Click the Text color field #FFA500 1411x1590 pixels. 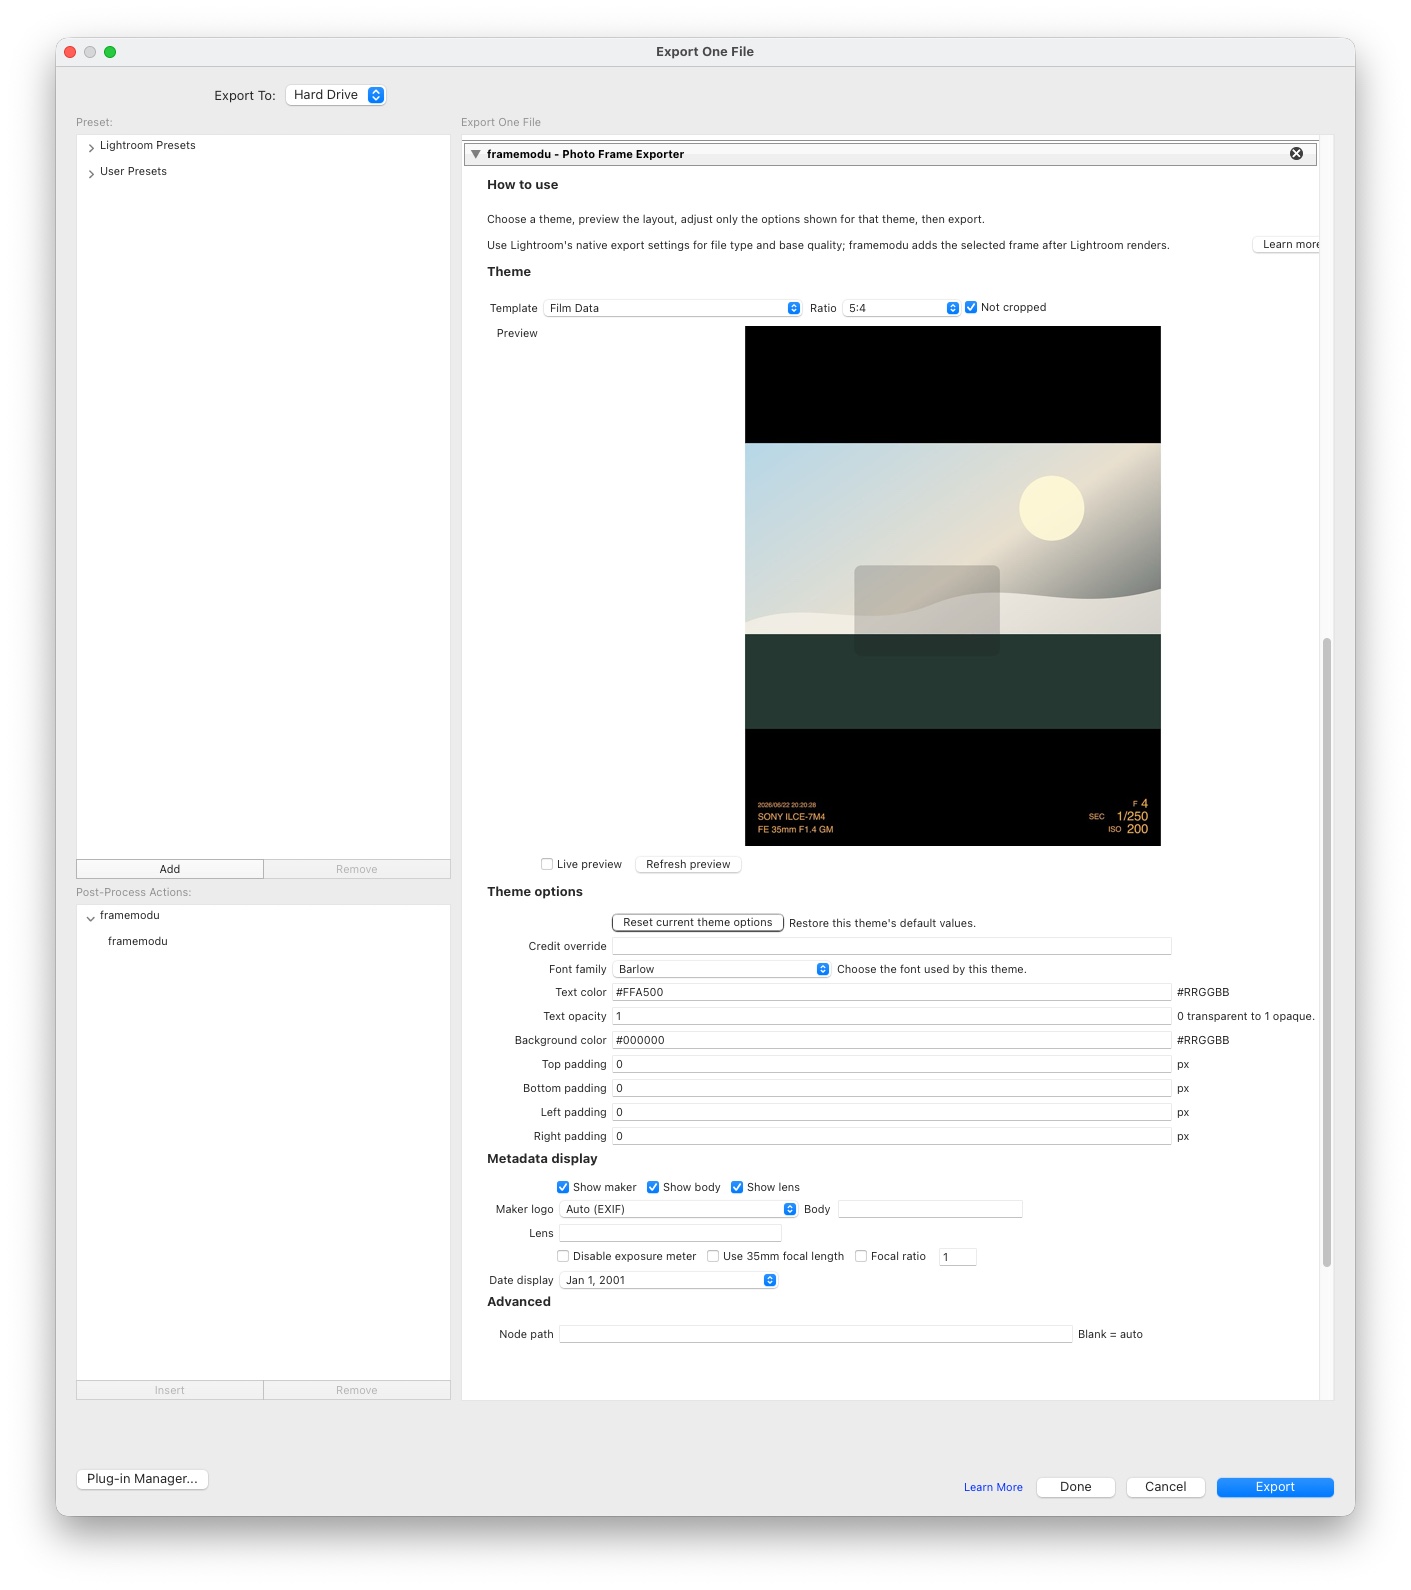(x=891, y=992)
